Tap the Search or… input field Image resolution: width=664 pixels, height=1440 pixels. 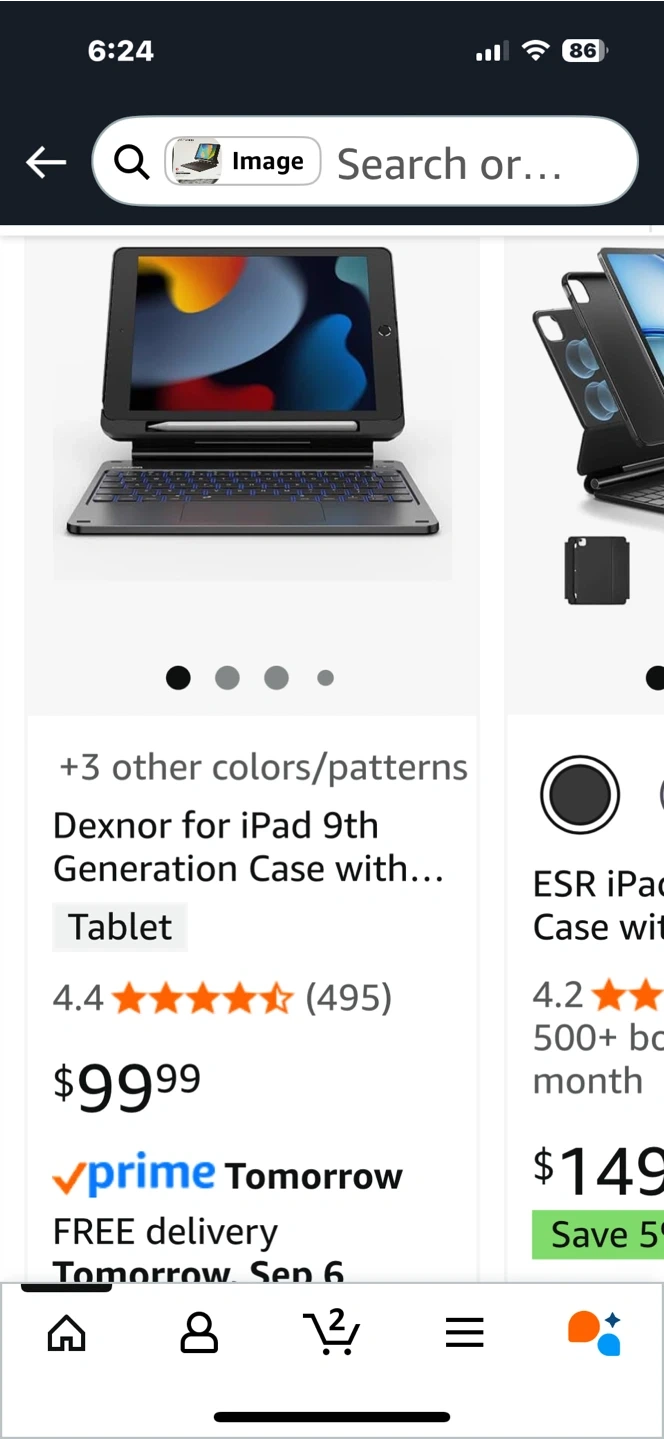click(450, 163)
